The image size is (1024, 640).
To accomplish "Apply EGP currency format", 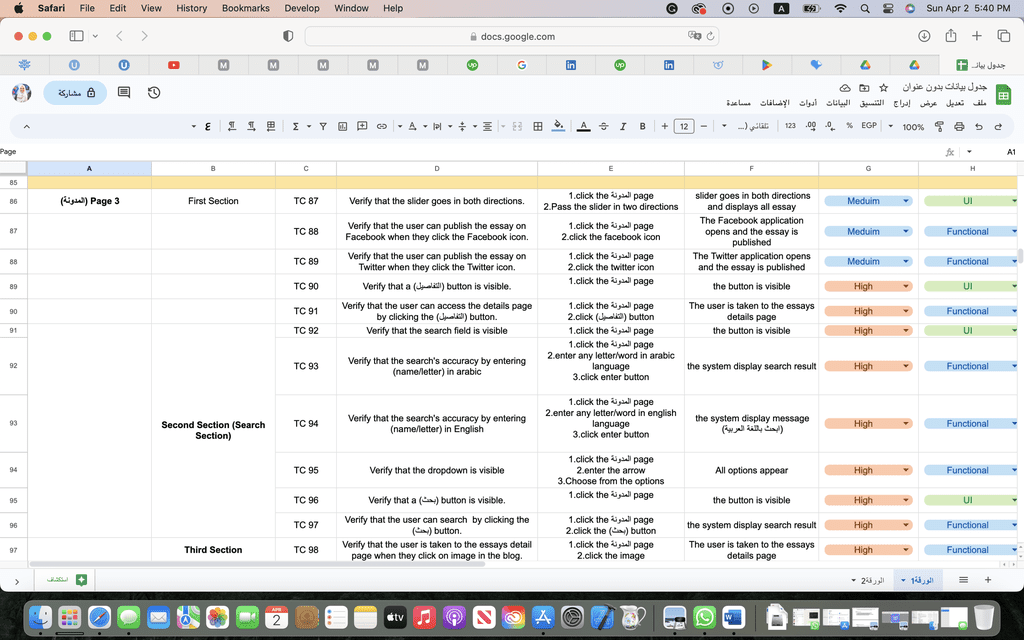I will (869, 125).
